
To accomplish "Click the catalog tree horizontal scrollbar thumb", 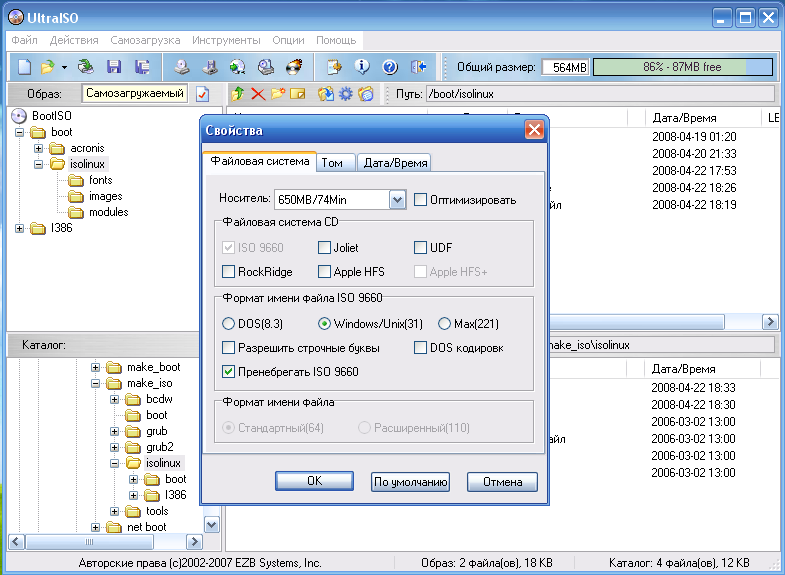I will (89, 542).
